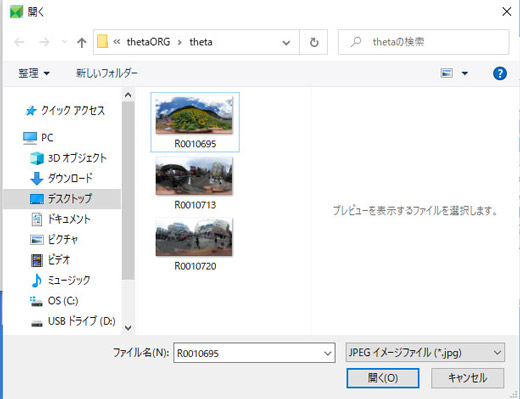Click the PC monitor icon
The width and height of the screenshot is (520, 399).
coord(30,138)
